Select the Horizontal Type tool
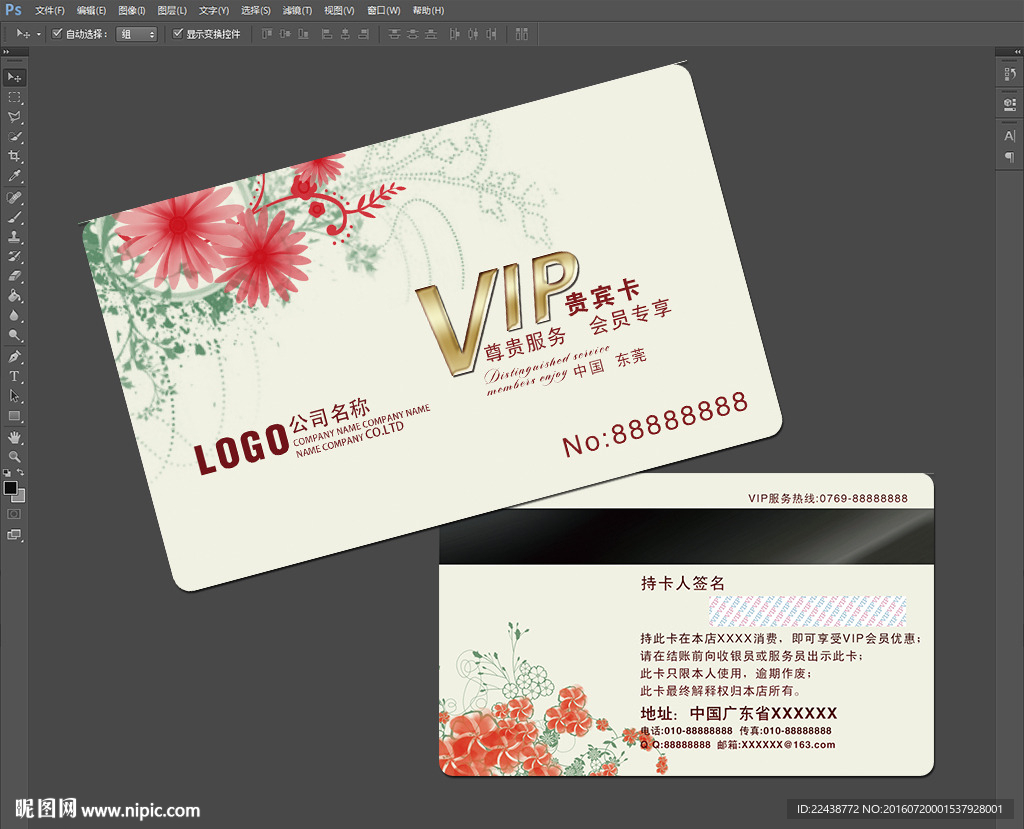The width and height of the screenshot is (1024, 829). pos(14,376)
